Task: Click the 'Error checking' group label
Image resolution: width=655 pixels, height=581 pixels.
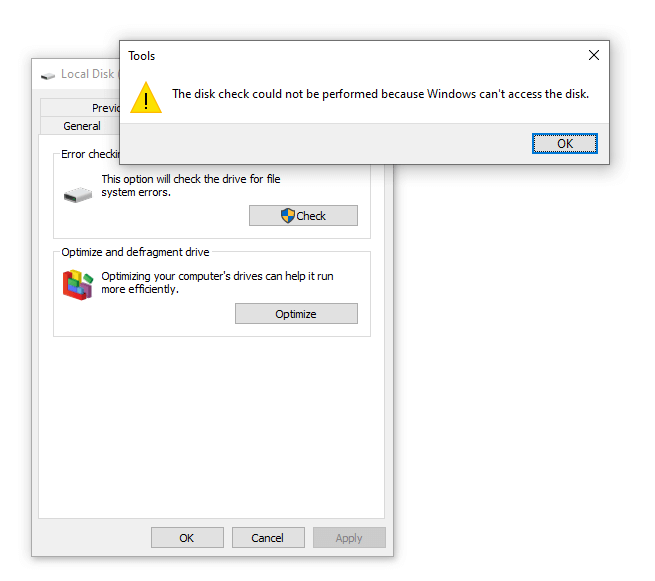Action: pos(91,154)
